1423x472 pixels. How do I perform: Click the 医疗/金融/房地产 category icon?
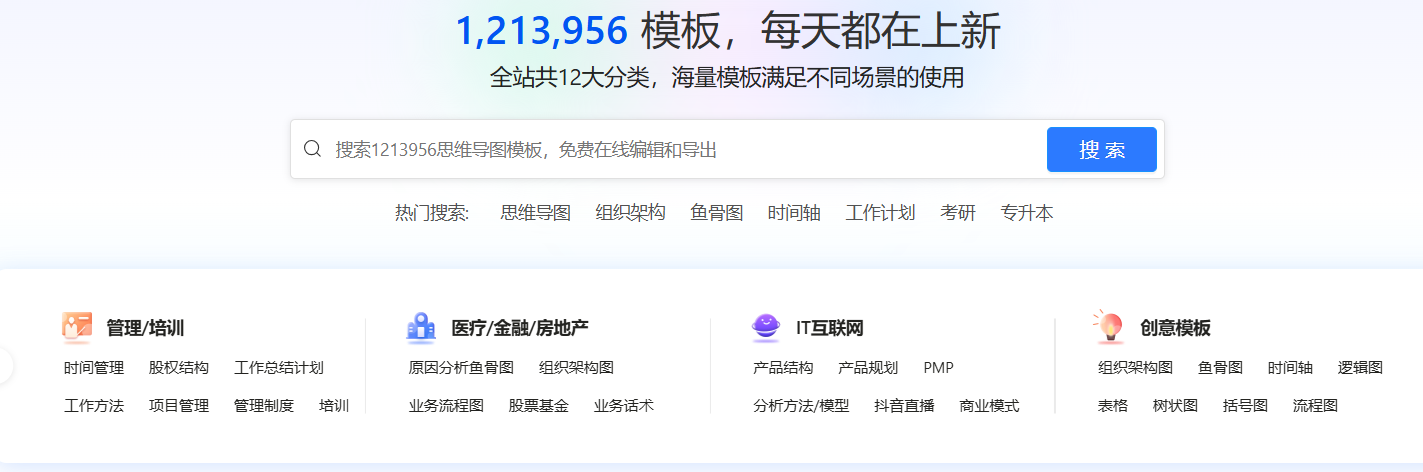(421, 327)
